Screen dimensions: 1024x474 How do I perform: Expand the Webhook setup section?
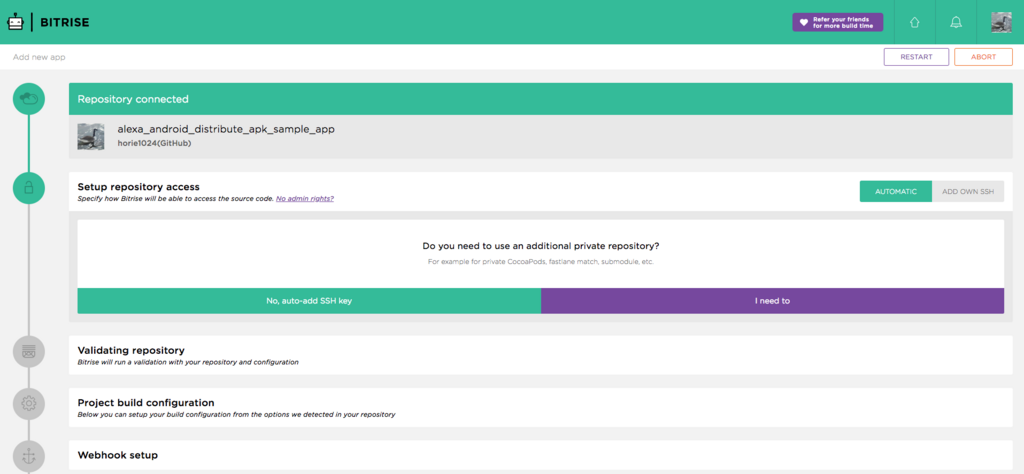pos(541,455)
